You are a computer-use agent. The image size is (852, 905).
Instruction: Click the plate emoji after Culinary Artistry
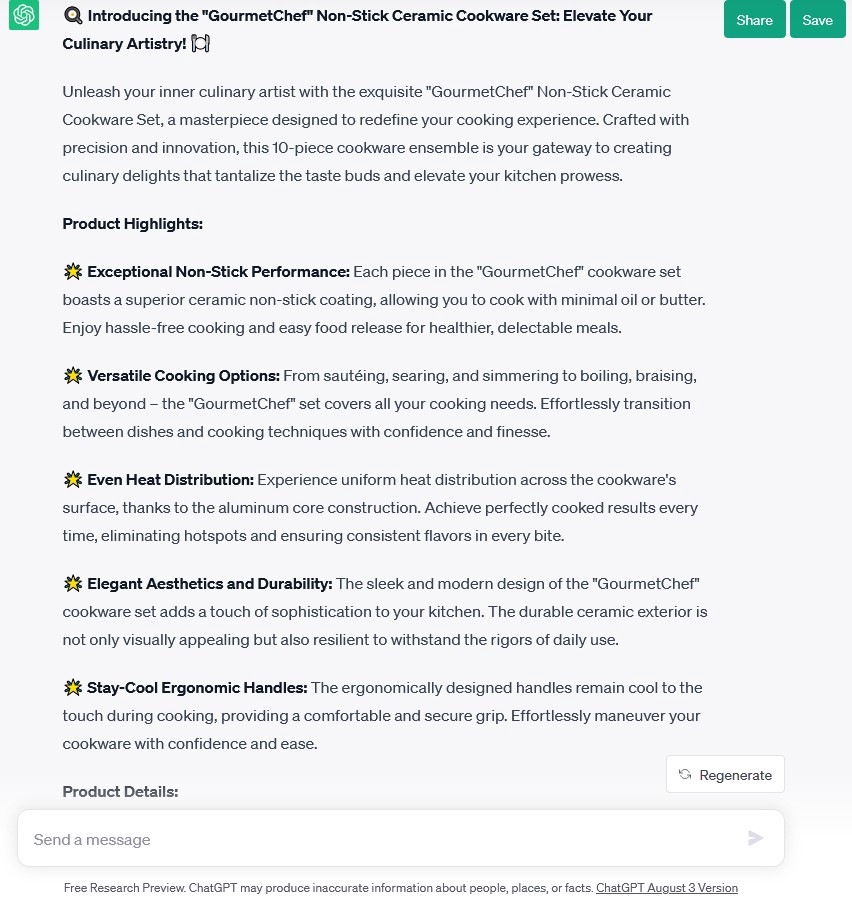coord(200,44)
